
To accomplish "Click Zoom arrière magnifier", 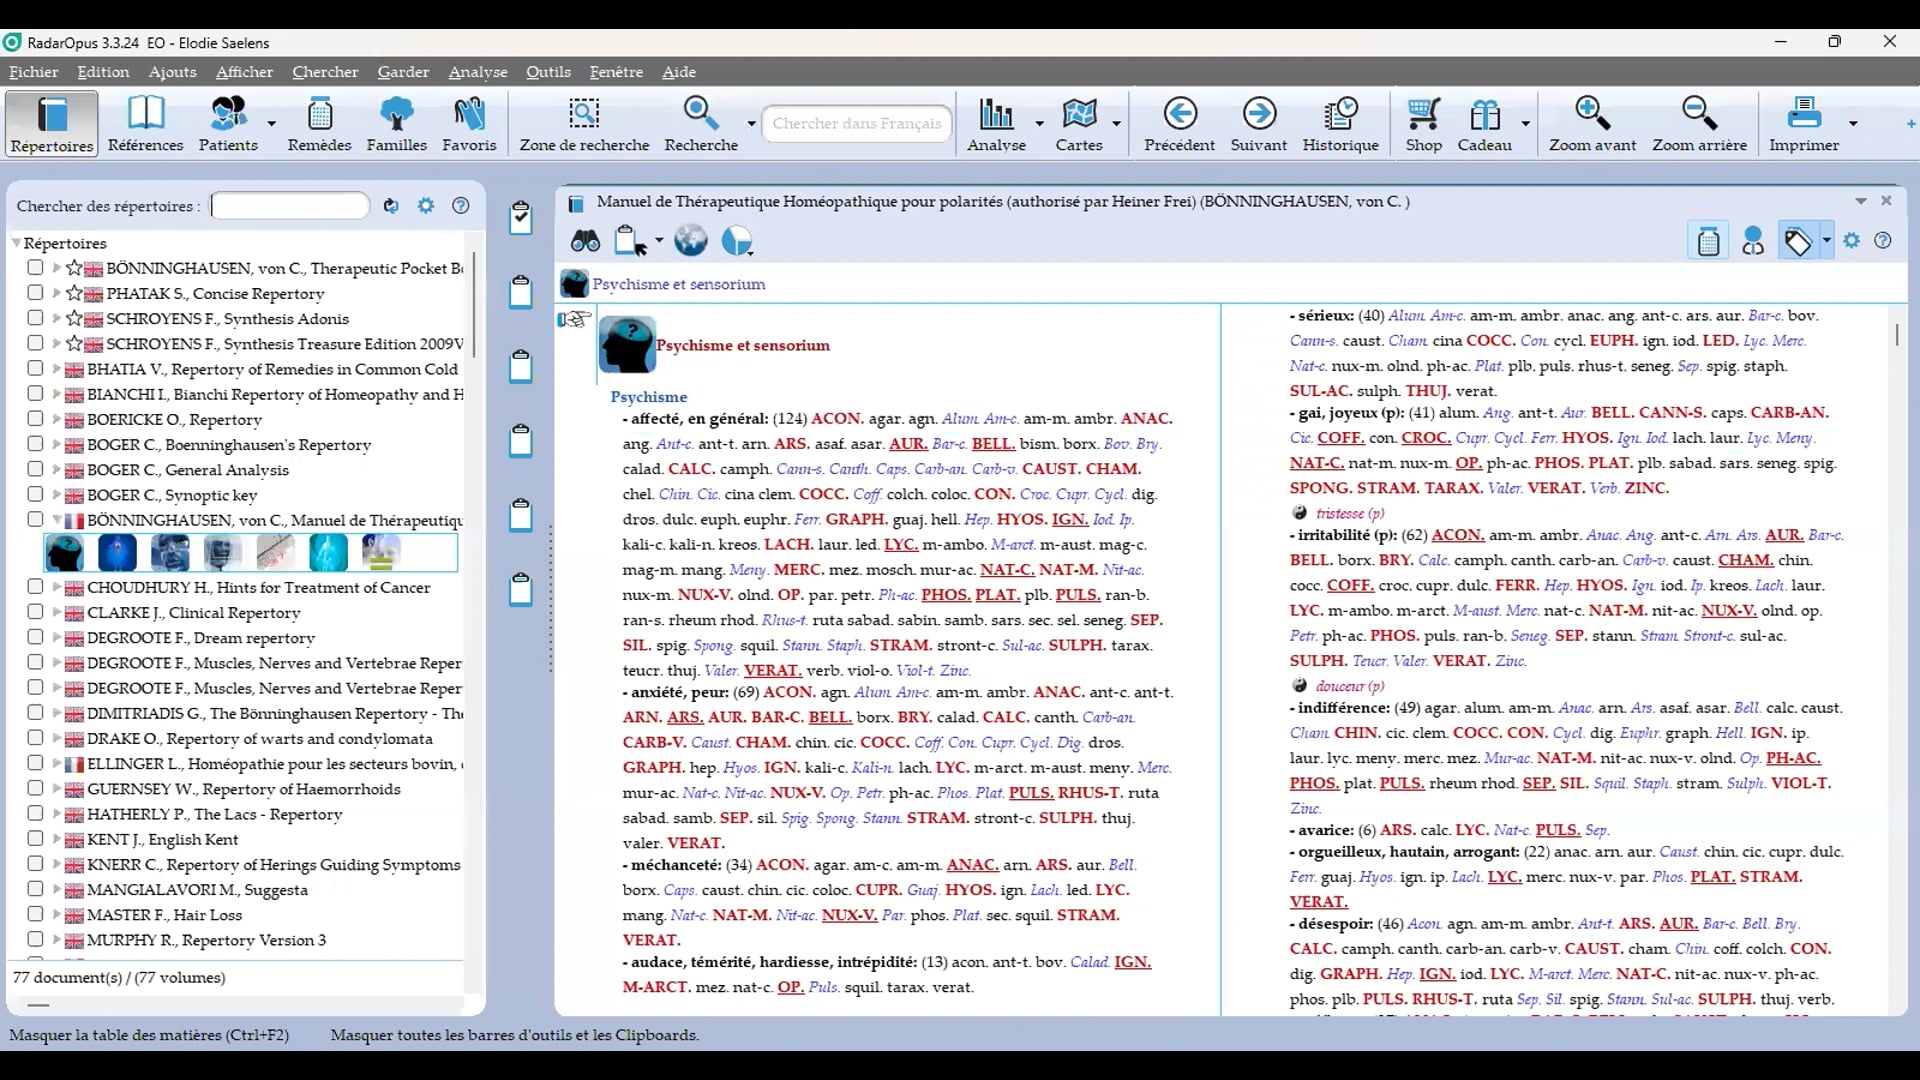I will coord(1699,113).
